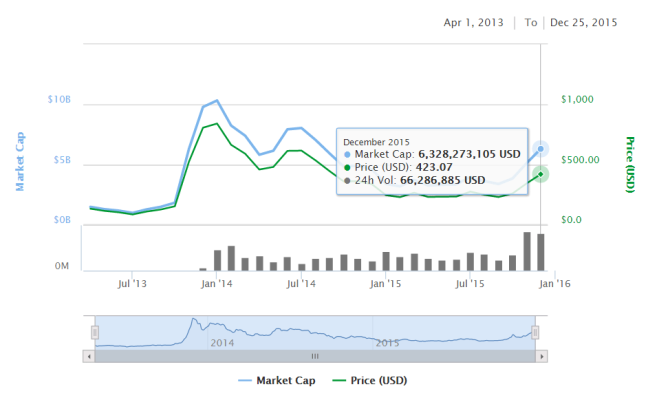Click the 2015 label in the navigator
The height and width of the screenshot is (400, 659).
tap(387, 343)
